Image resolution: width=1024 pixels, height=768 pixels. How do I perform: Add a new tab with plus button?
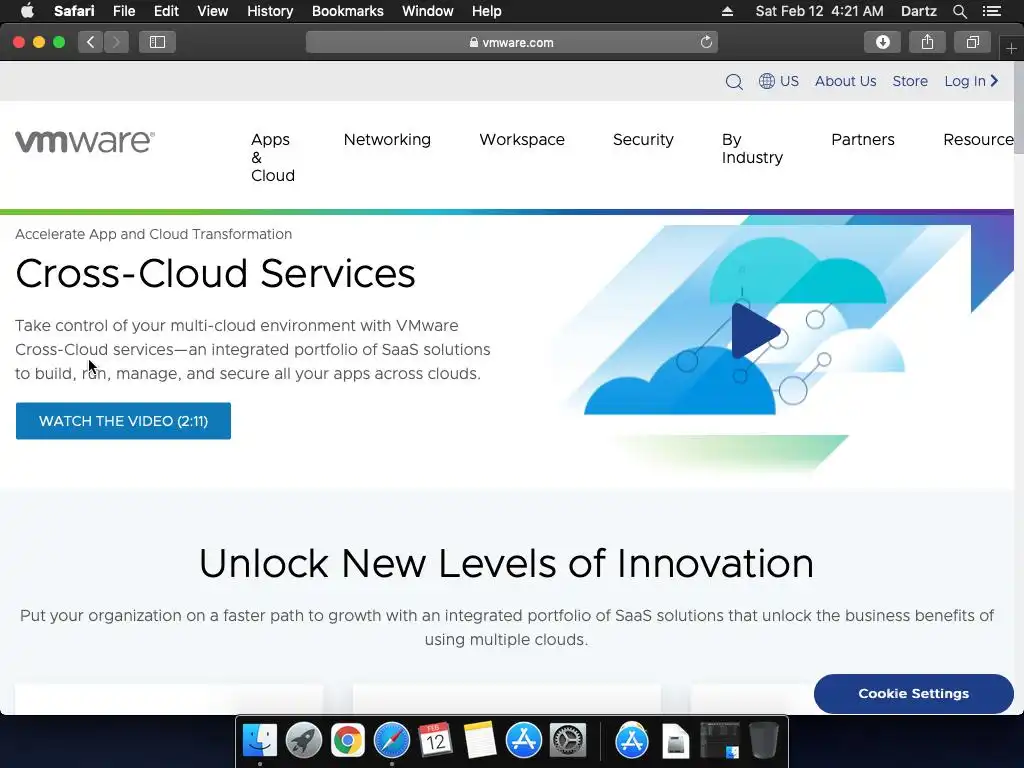tap(1011, 48)
